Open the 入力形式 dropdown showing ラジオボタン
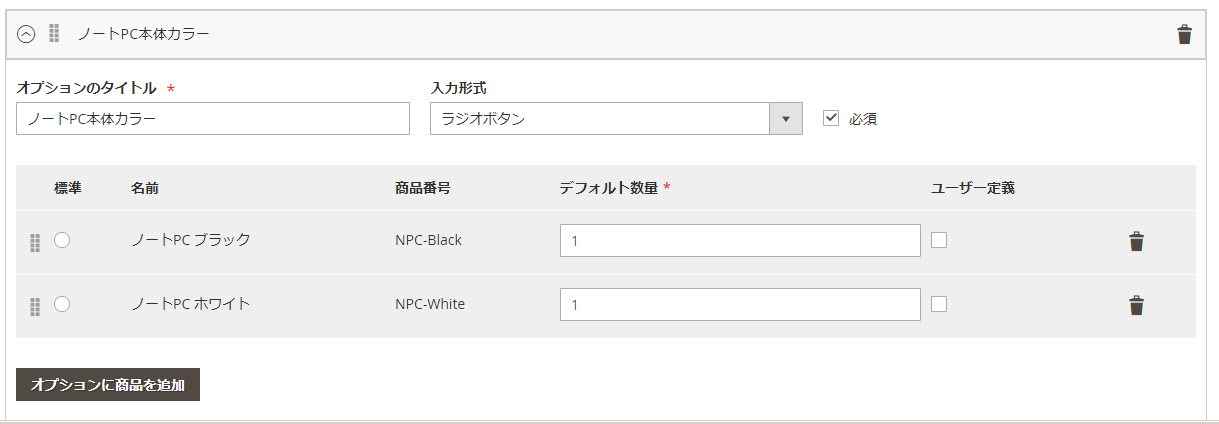Viewport: 1219px width, 424px height. tap(616, 119)
